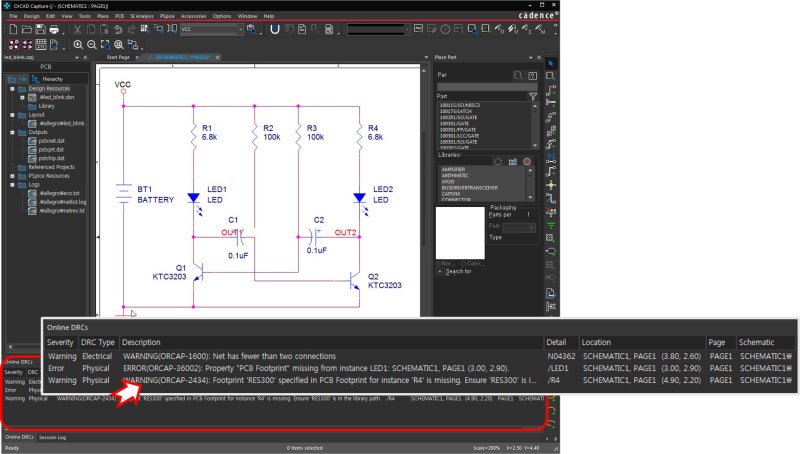Open the Place Part panel options dropdown arrow
This screenshot has height=454, width=800.
[x=531, y=57]
